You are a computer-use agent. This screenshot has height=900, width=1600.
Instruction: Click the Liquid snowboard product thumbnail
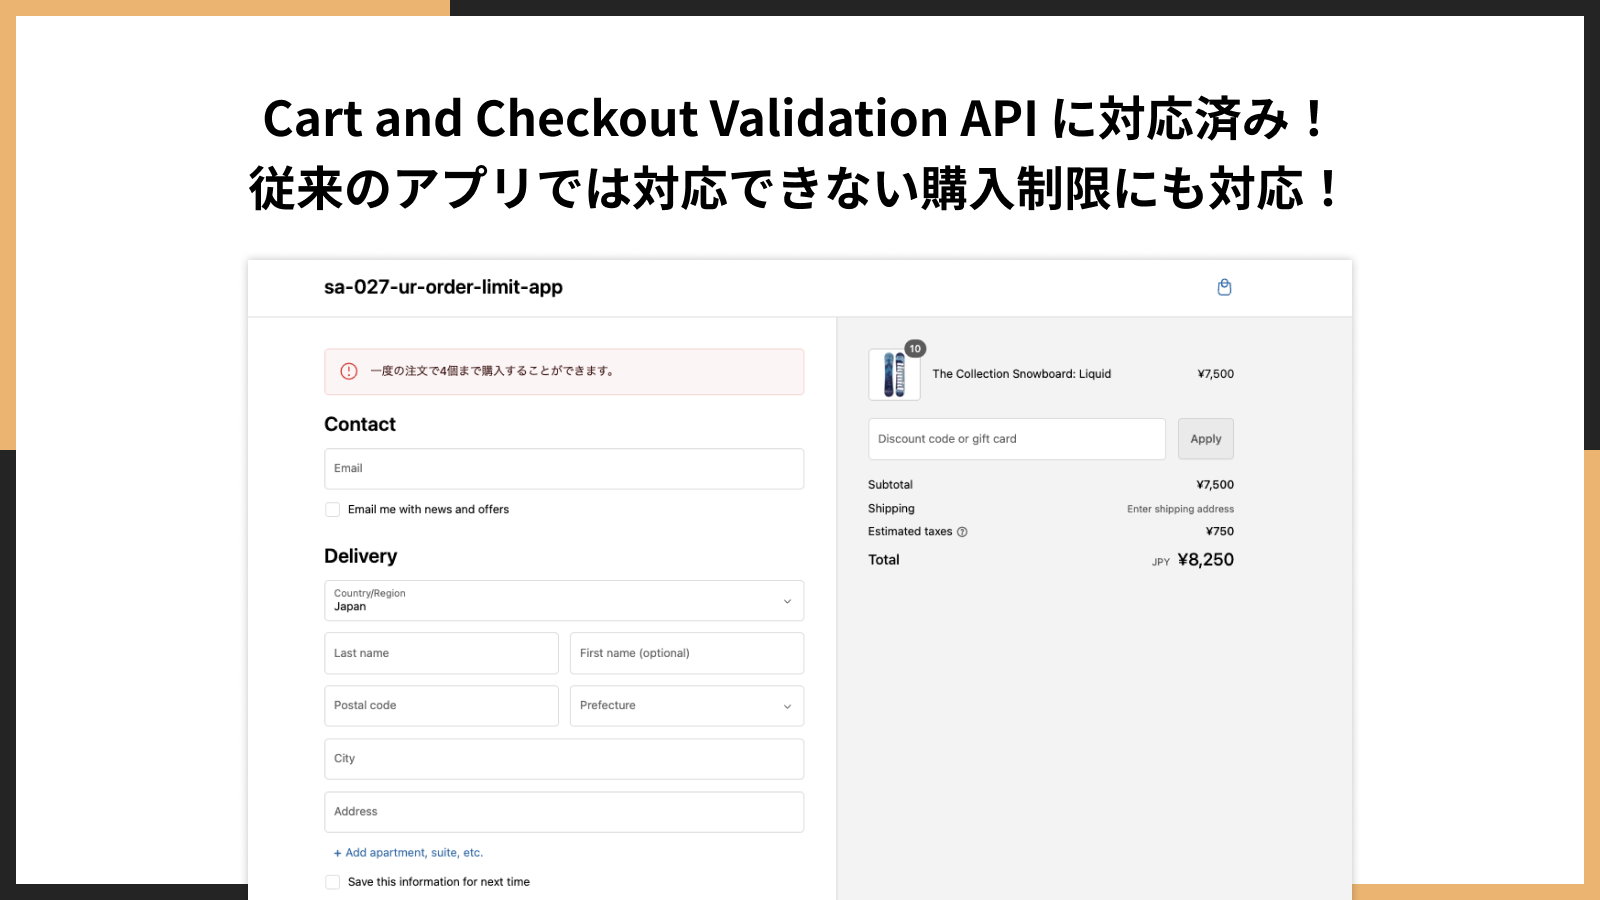tap(894, 375)
